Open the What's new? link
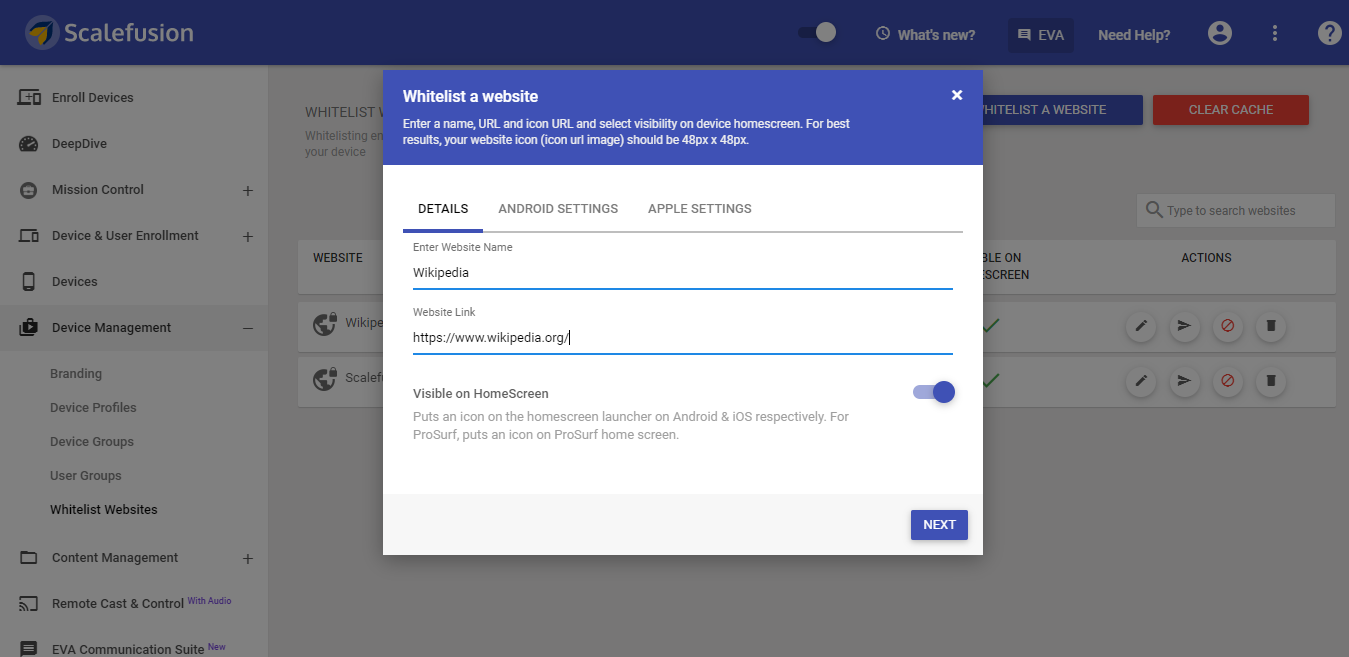 (x=925, y=35)
